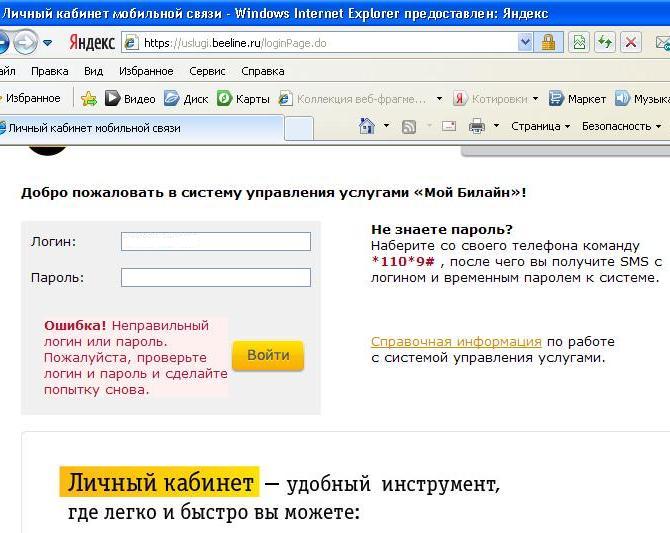Click the Refresh page icon

[x=604, y=43]
